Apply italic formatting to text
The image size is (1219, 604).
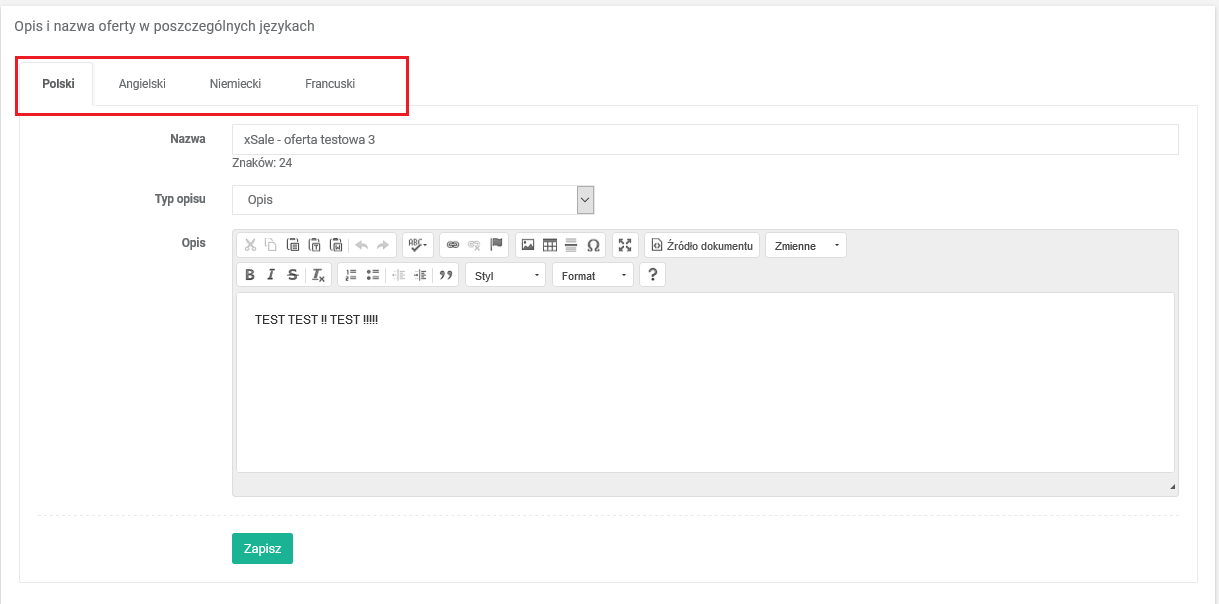271,275
